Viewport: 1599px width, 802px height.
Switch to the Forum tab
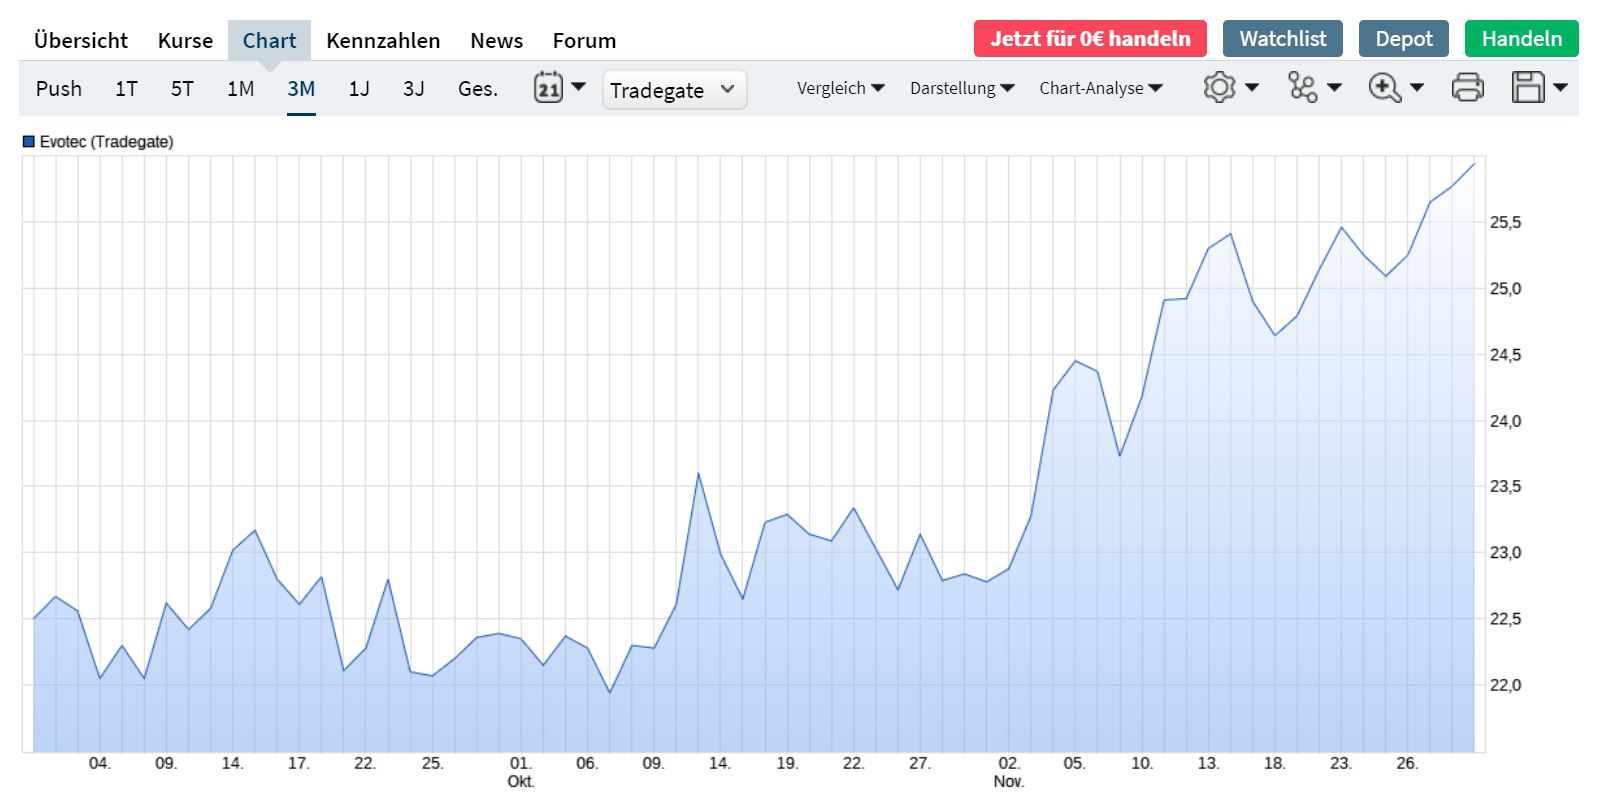click(584, 41)
